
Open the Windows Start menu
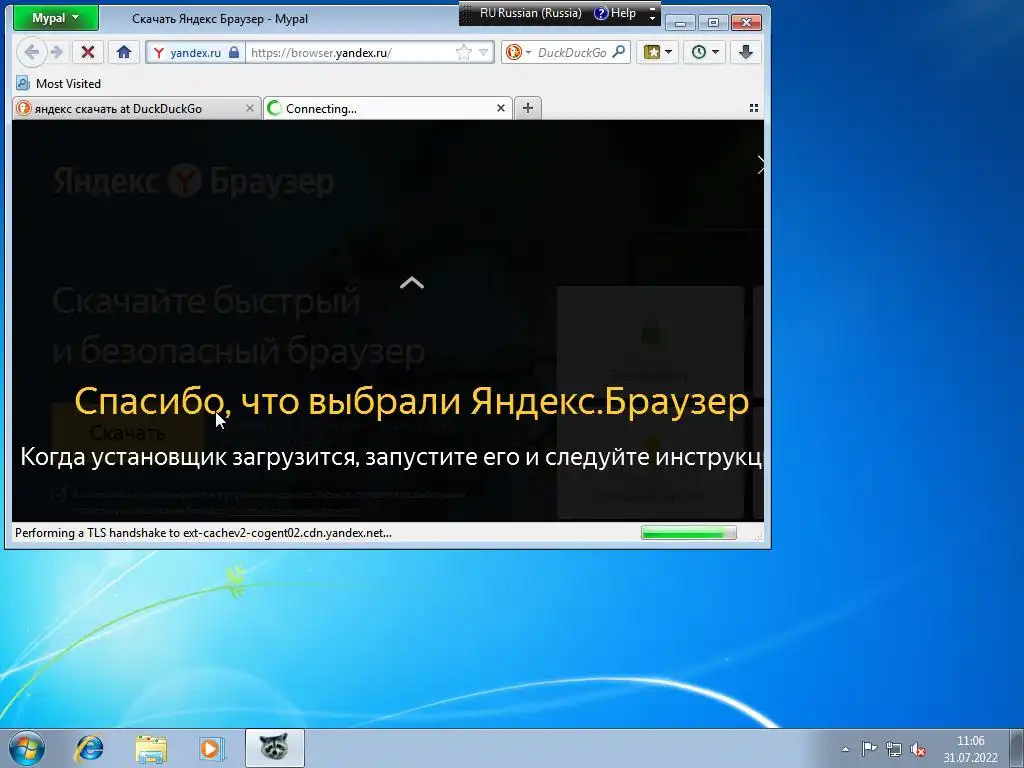point(27,749)
